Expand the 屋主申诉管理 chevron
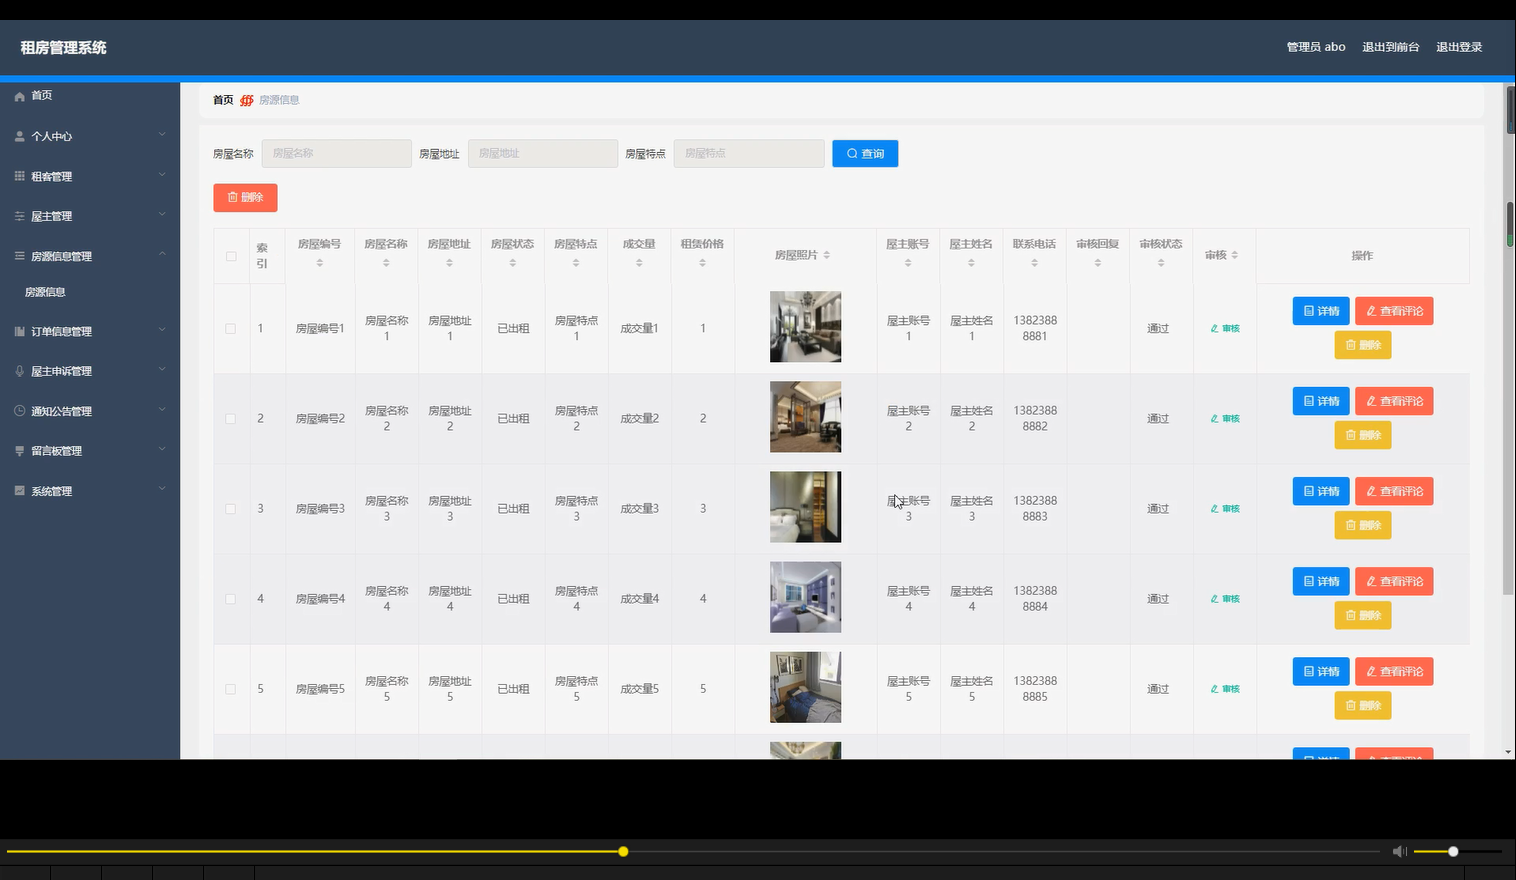This screenshot has height=880, width=1516. (x=162, y=370)
